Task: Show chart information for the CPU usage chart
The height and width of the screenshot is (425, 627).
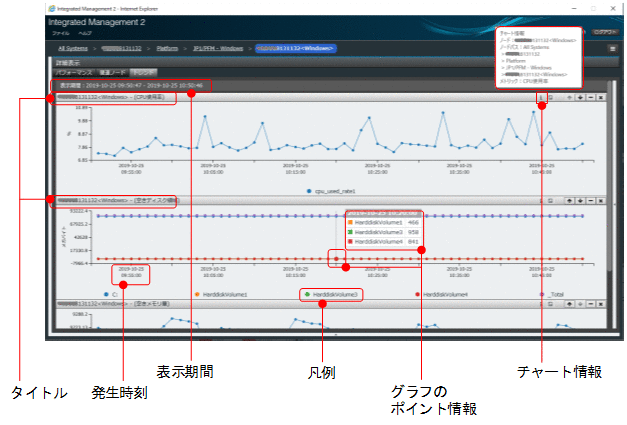Action: [x=541, y=98]
